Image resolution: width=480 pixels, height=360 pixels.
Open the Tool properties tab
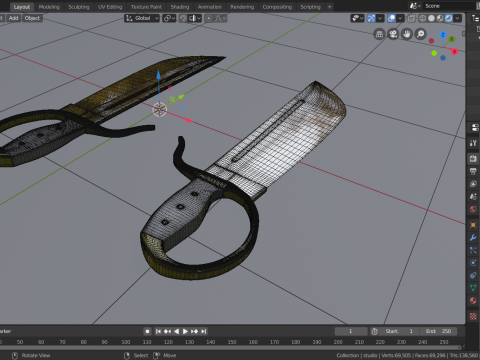473,143
